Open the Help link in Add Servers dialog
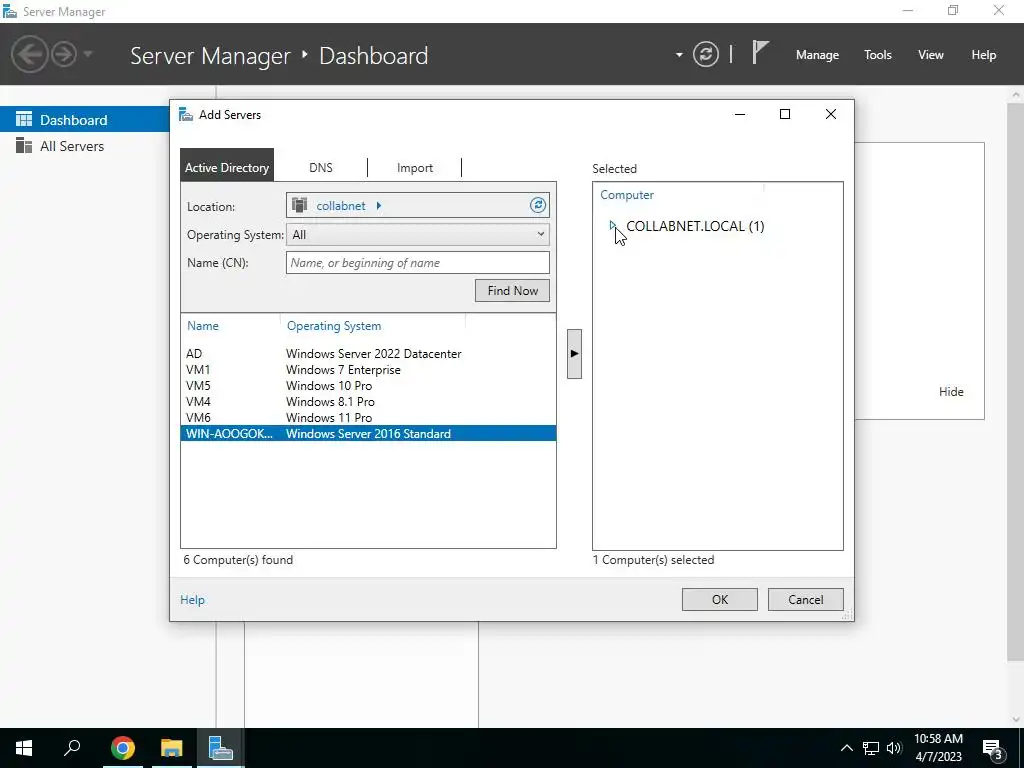The image size is (1024, 768). (x=192, y=600)
